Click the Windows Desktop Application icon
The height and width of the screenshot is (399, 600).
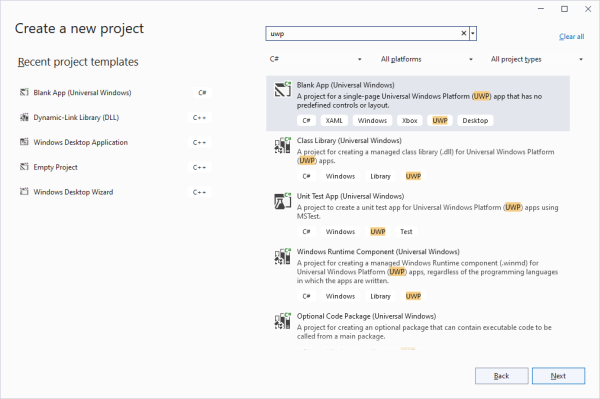coord(24,142)
